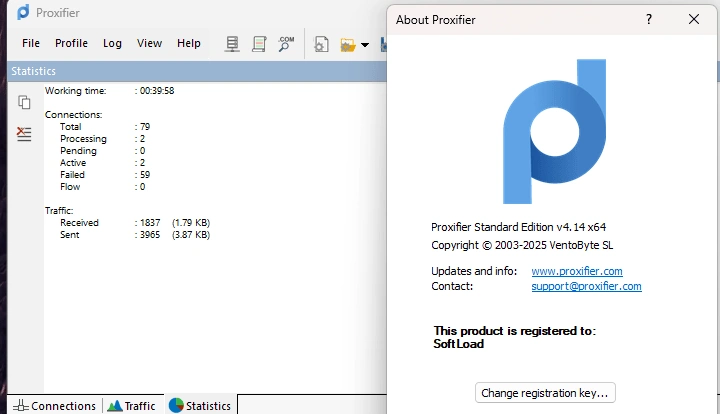Click the Proxifier Standard Edition version text
The image size is (720, 414).
[x=518, y=227]
